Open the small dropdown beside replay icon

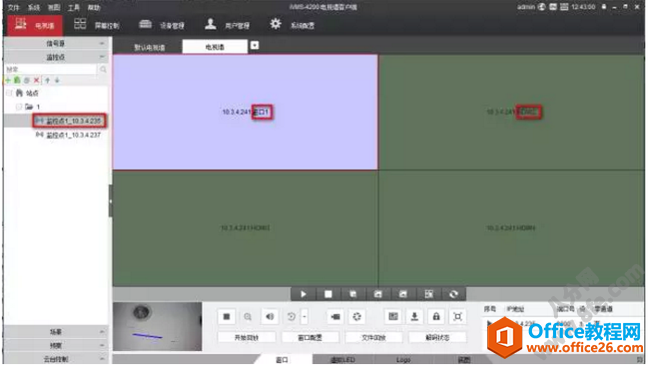(304, 317)
